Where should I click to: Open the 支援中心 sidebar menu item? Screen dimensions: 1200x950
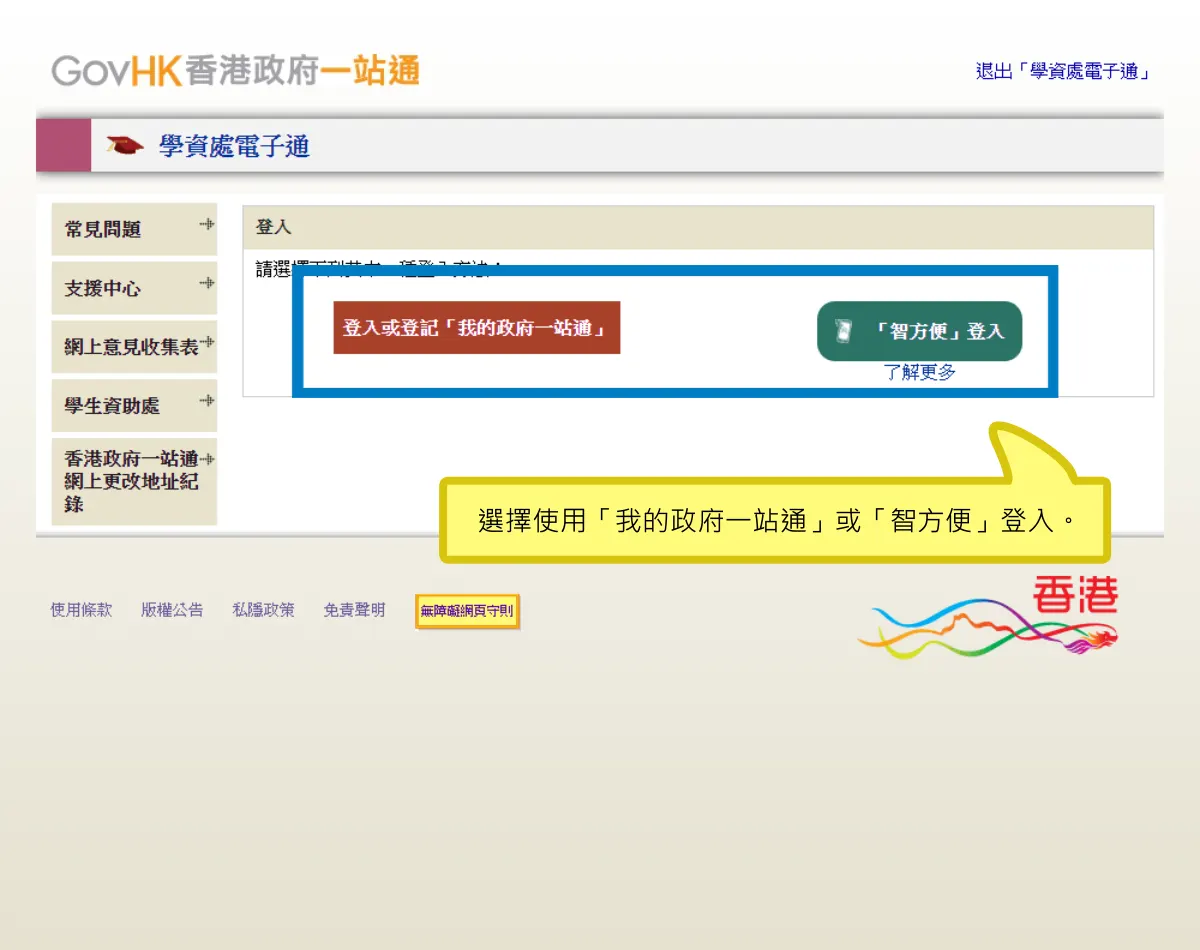pos(134,288)
